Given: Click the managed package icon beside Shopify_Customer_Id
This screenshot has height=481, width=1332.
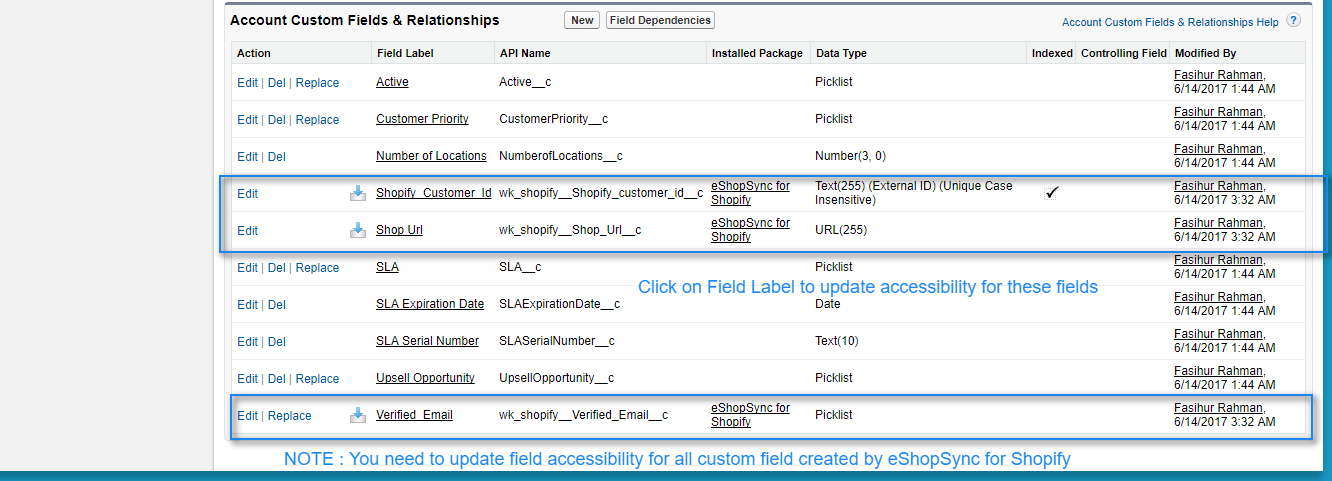Looking at the screenshot, I should point(358,194).
